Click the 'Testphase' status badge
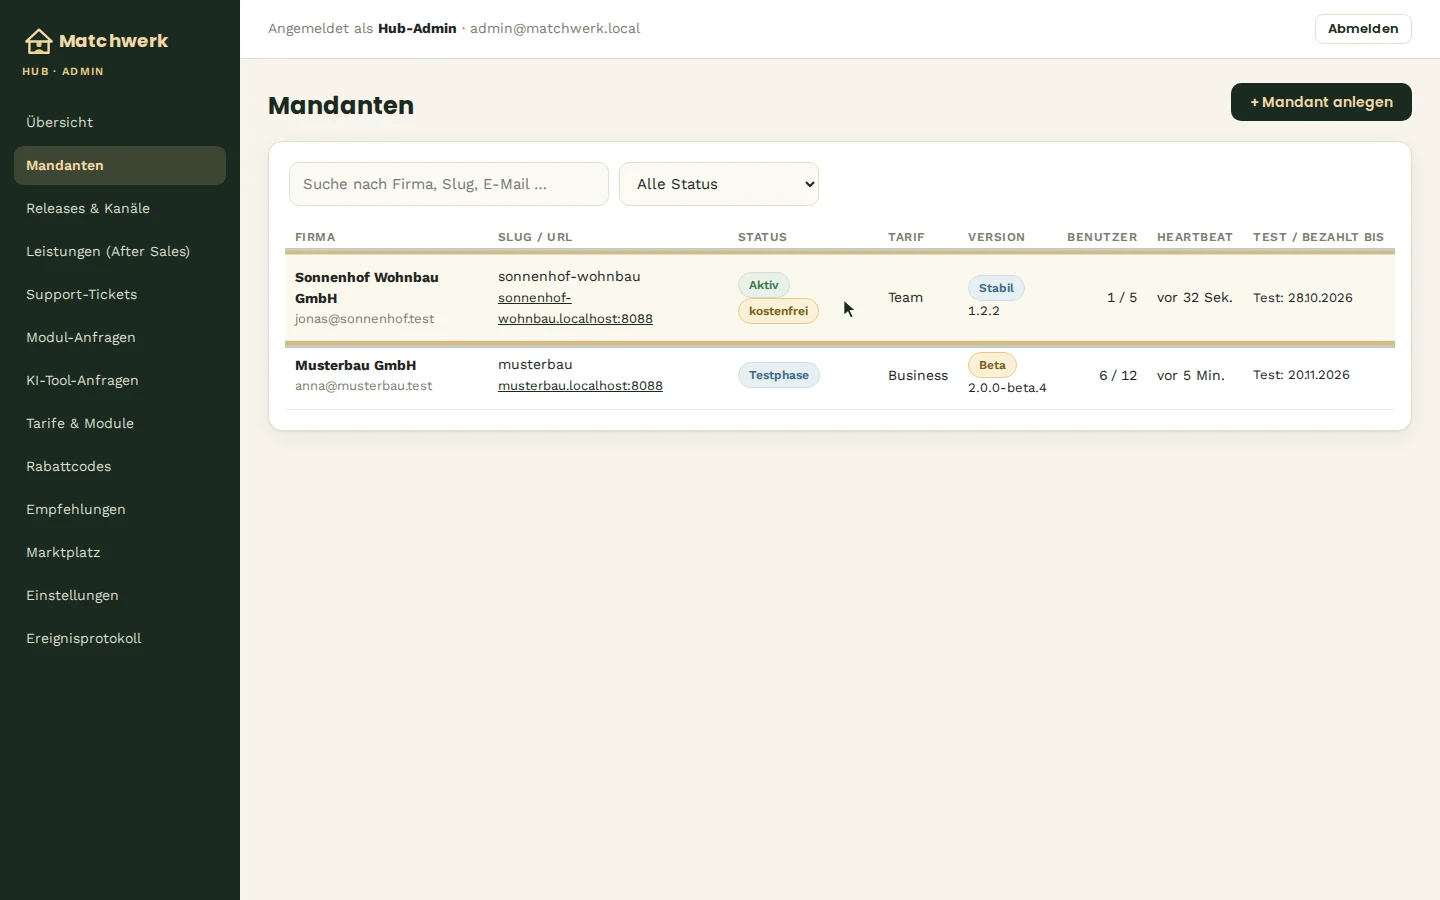Screen dimensions: 1440x900 click(x=779, y=375)
